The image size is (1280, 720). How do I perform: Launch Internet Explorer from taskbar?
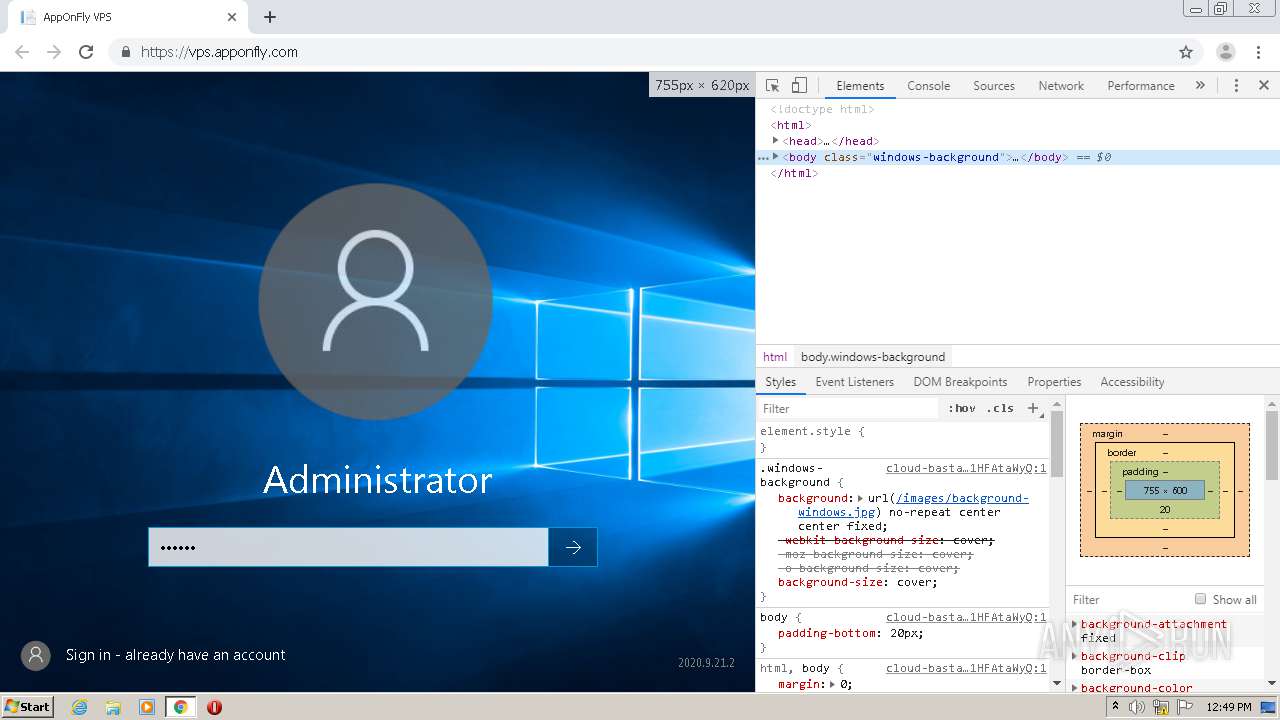pos(80,707)
